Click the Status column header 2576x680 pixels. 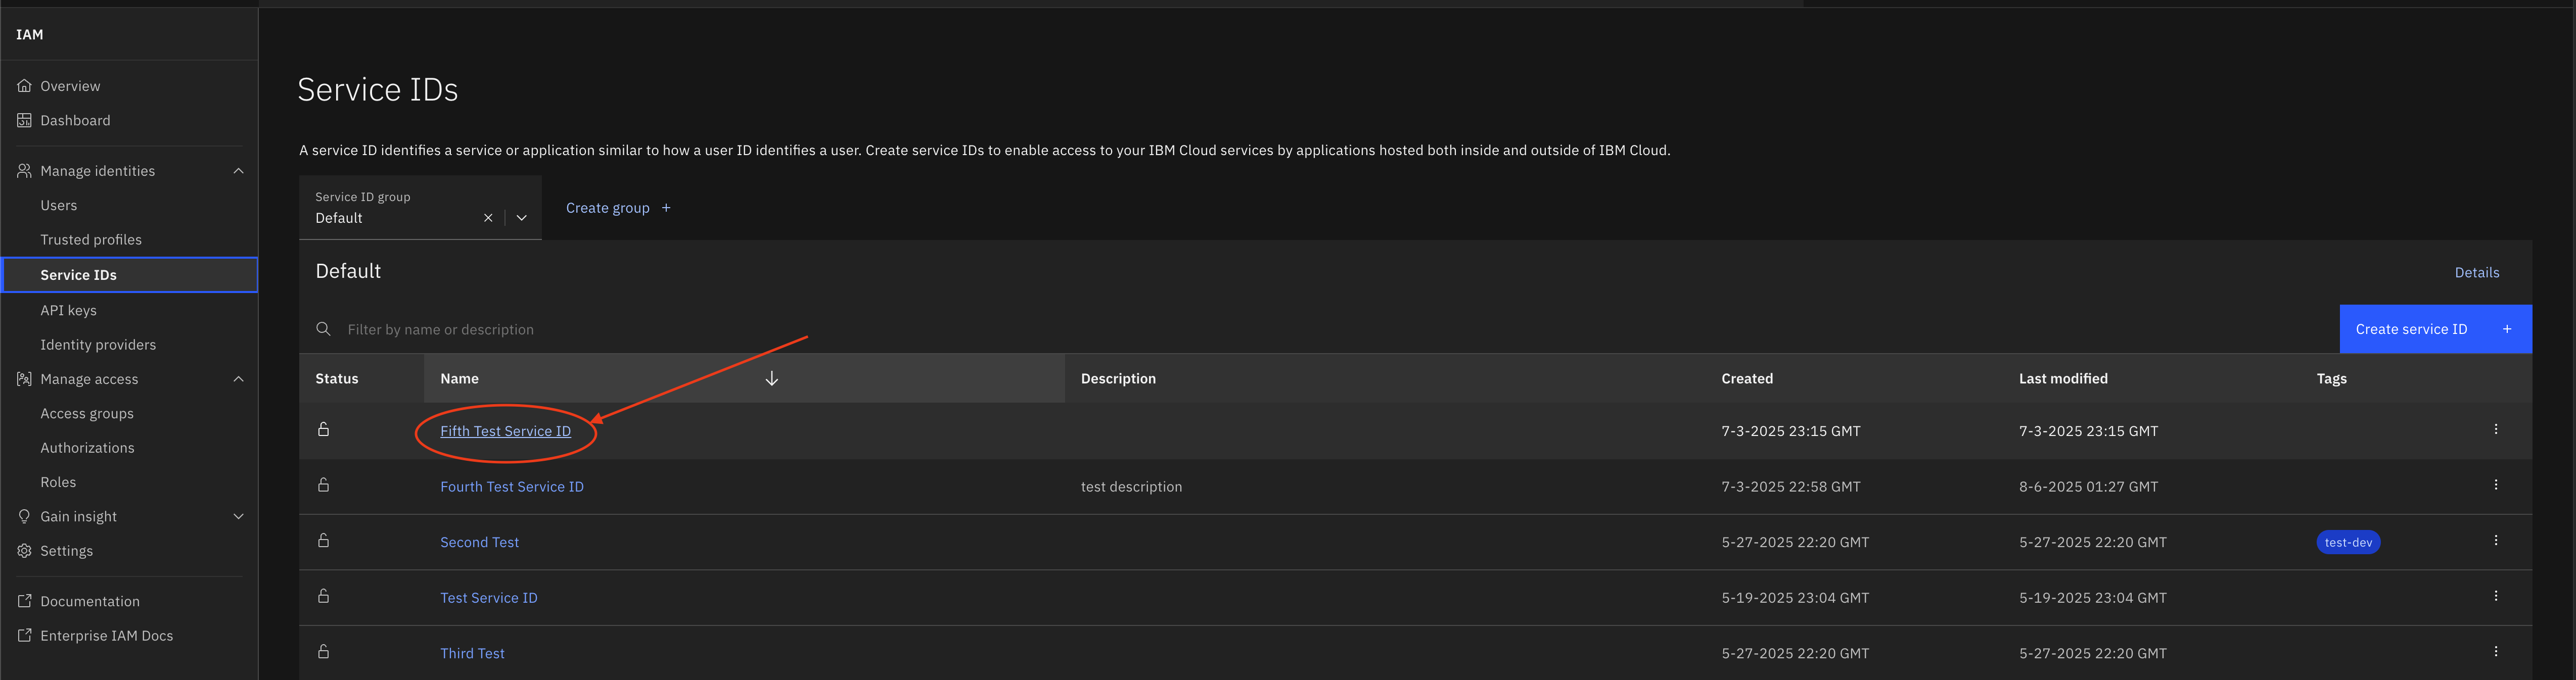click(x=337, y=378)
